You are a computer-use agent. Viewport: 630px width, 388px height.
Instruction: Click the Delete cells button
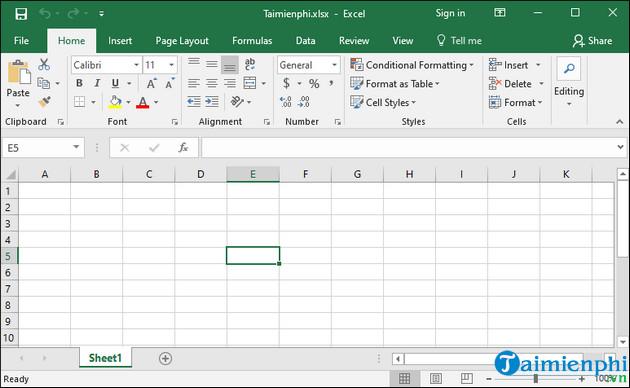[x=510, y=84]
